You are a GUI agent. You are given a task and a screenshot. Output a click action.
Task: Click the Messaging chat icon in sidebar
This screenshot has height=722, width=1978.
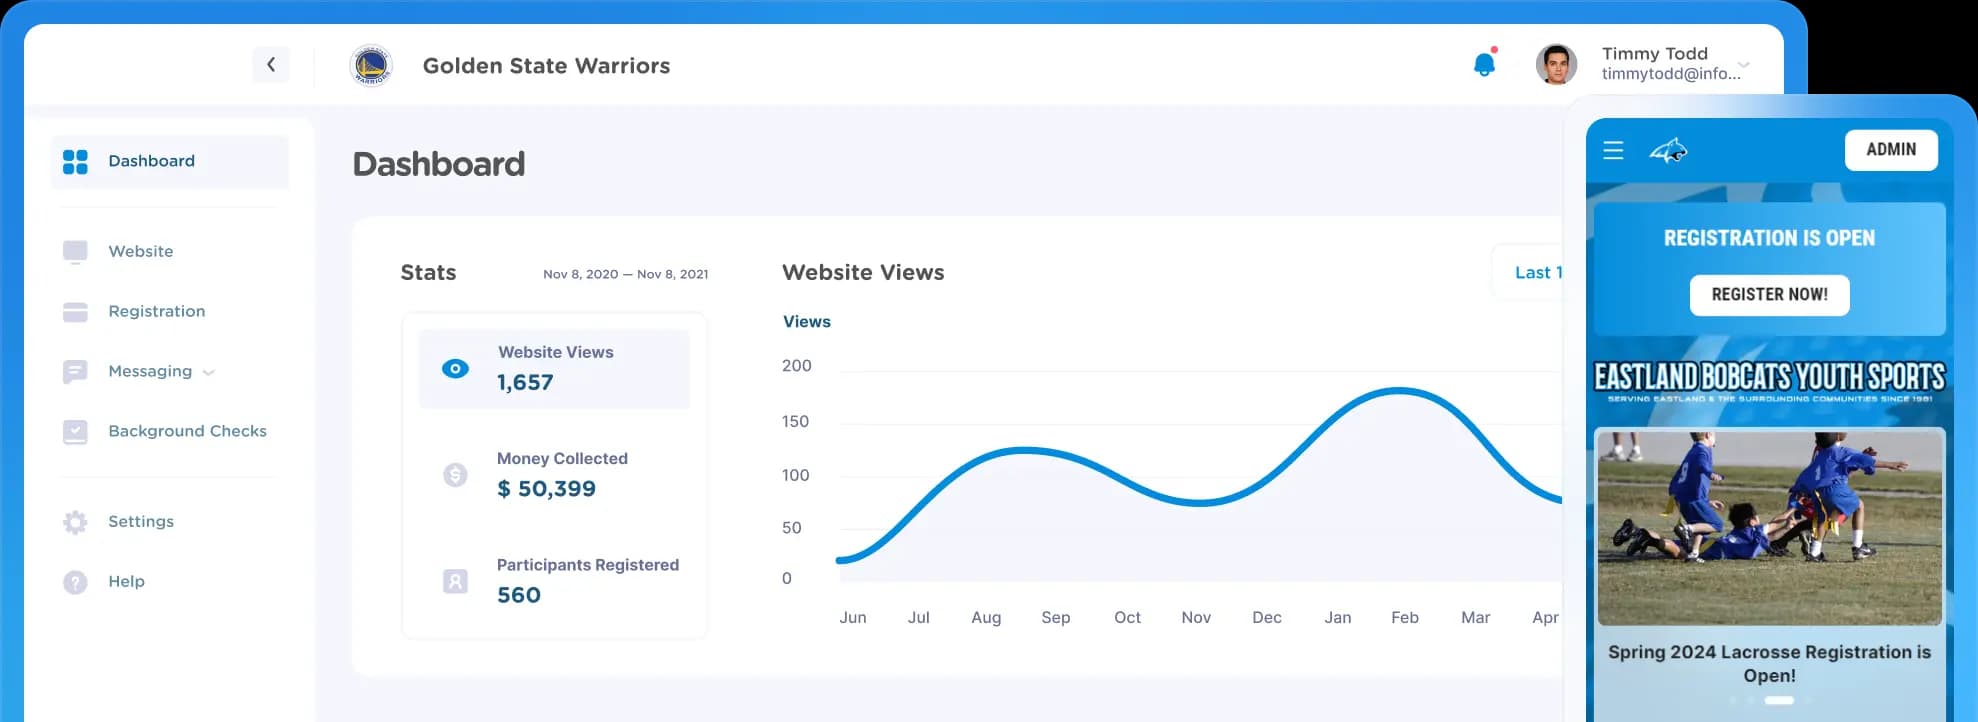coord(75,372)
